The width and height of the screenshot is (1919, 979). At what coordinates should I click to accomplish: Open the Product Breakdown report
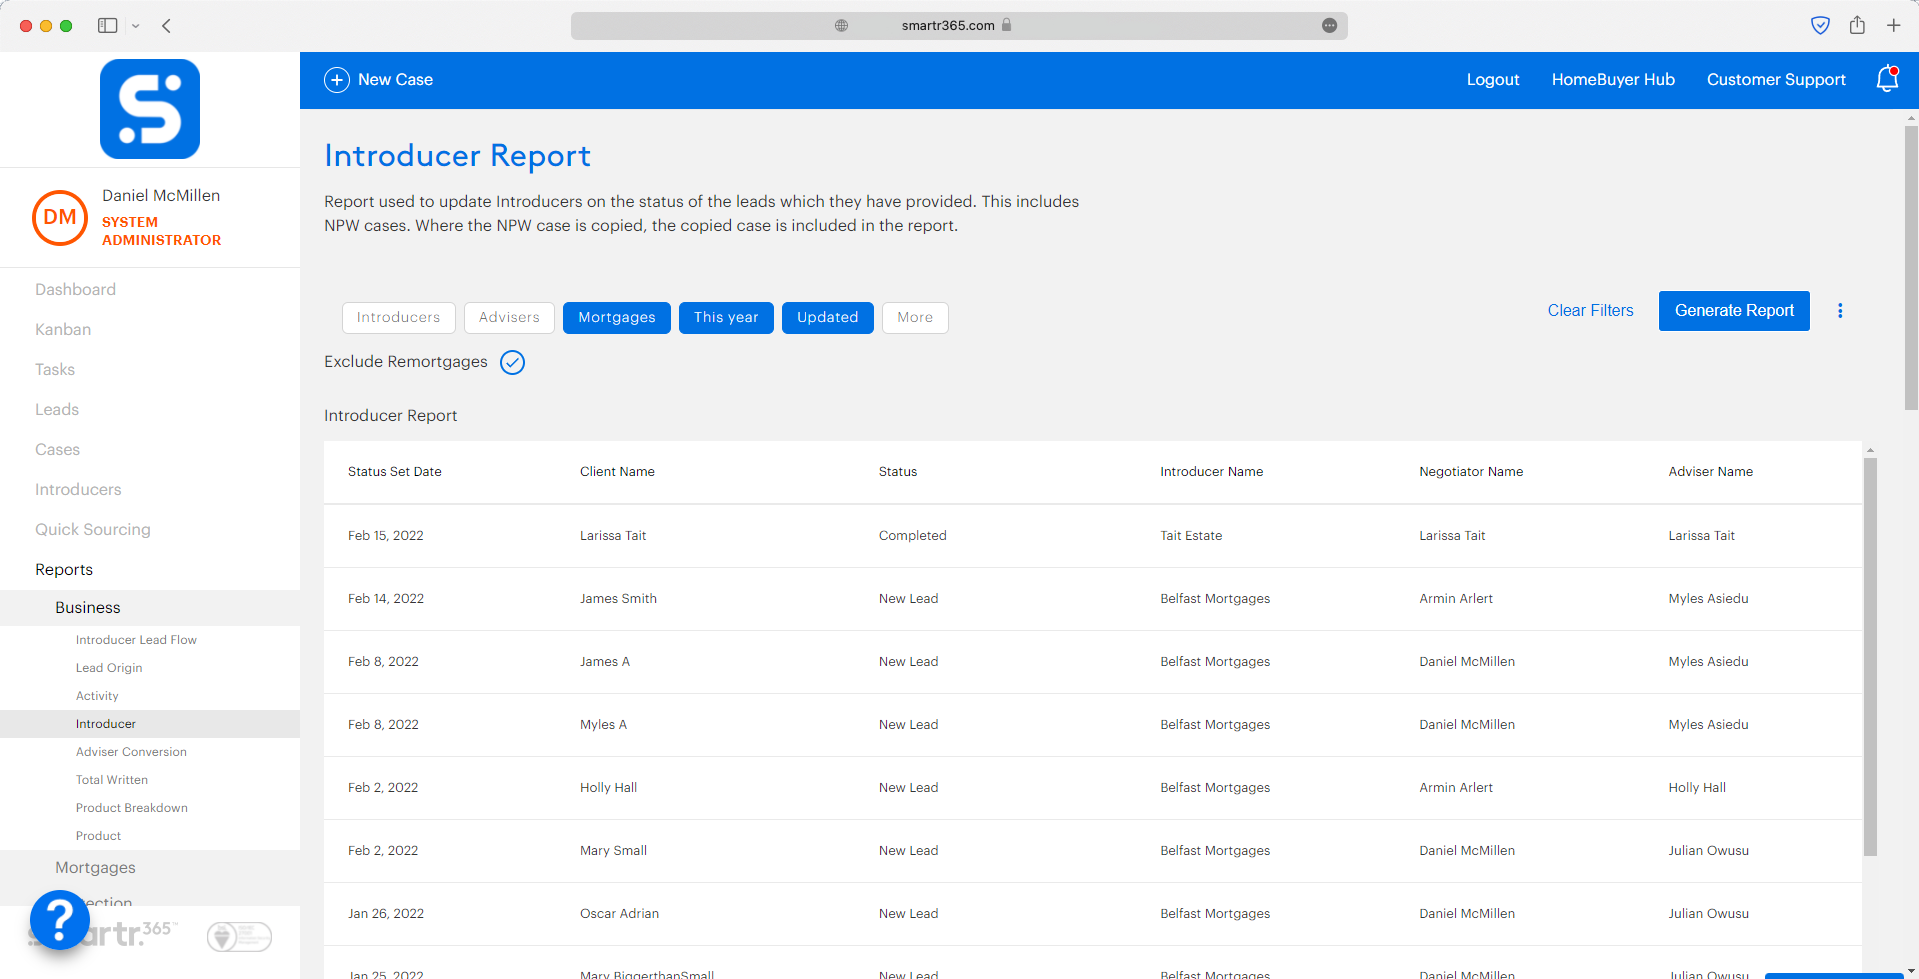(x=132, y=808)
